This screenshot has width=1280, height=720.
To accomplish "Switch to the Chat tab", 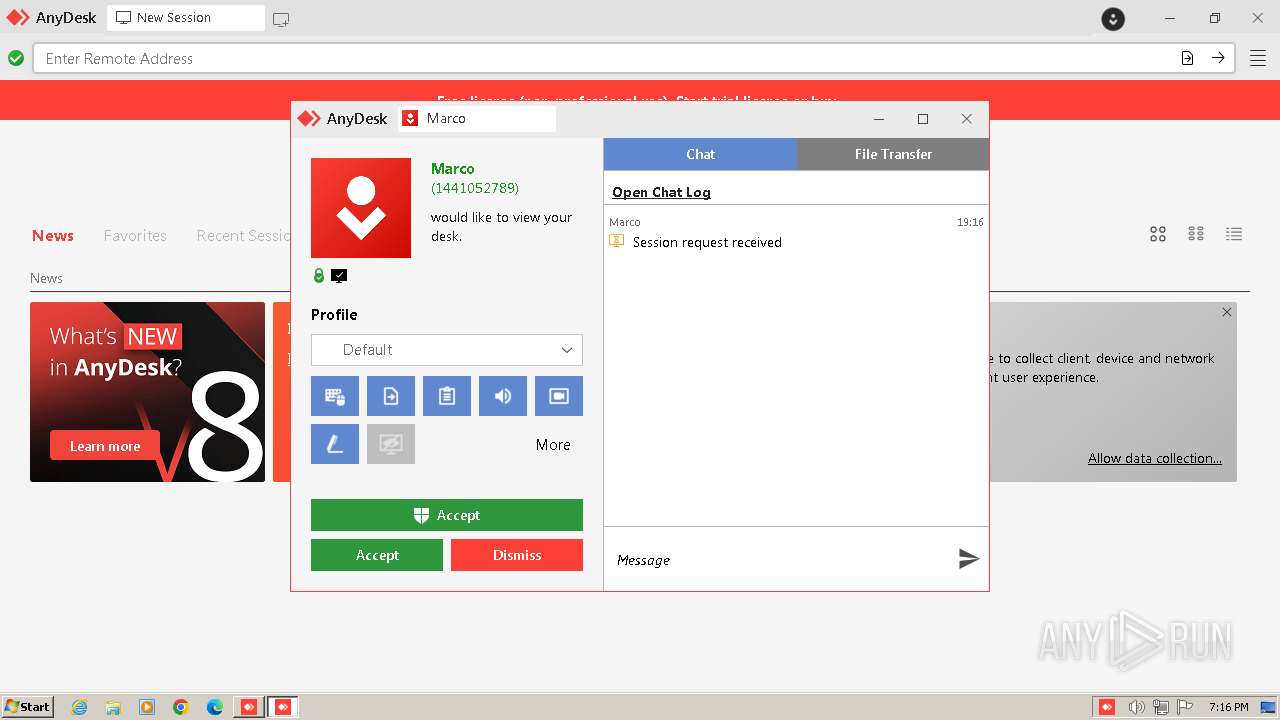I will [x=700, y=154].
